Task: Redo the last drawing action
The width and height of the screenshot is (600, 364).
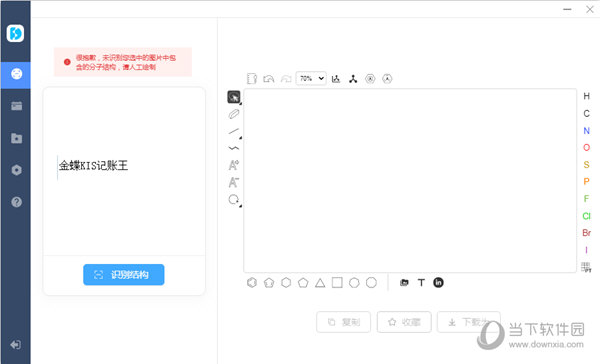Action: pyautogui.click(x=286, y=79)
